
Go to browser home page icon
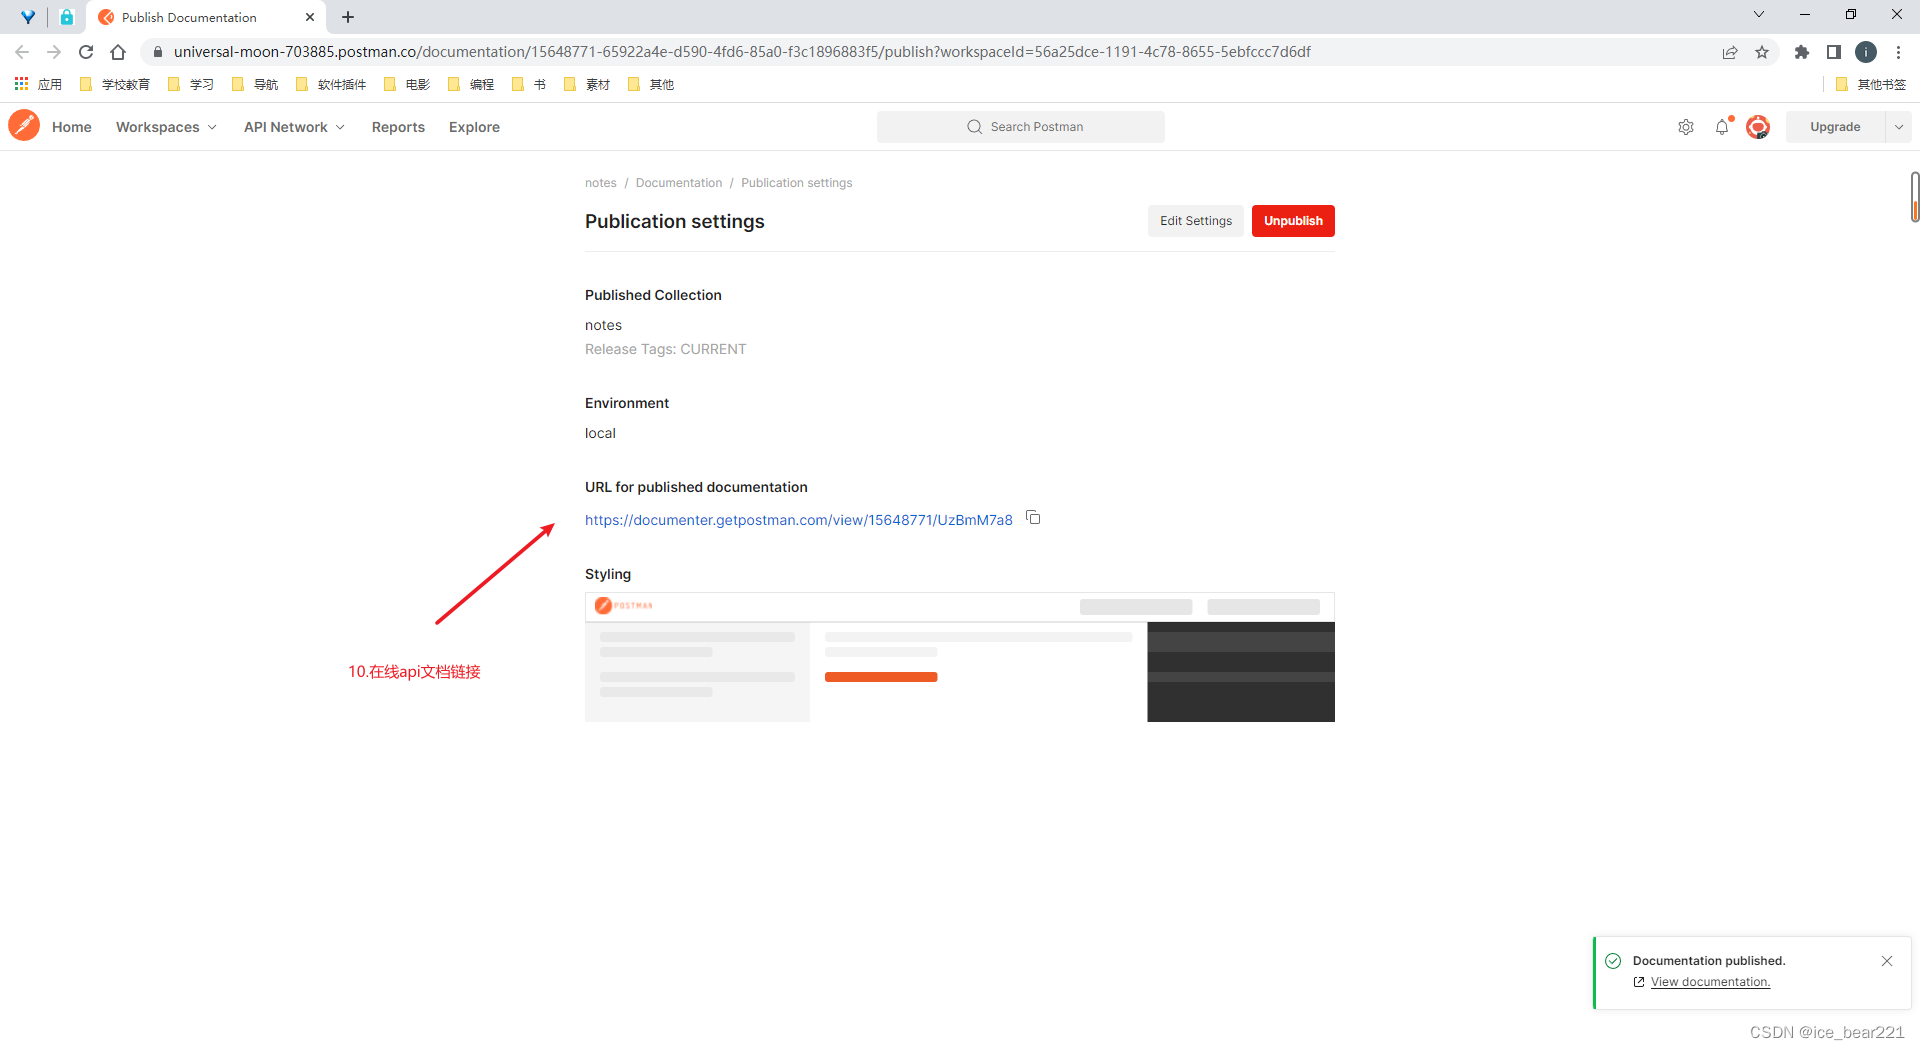tap(118, 52)
